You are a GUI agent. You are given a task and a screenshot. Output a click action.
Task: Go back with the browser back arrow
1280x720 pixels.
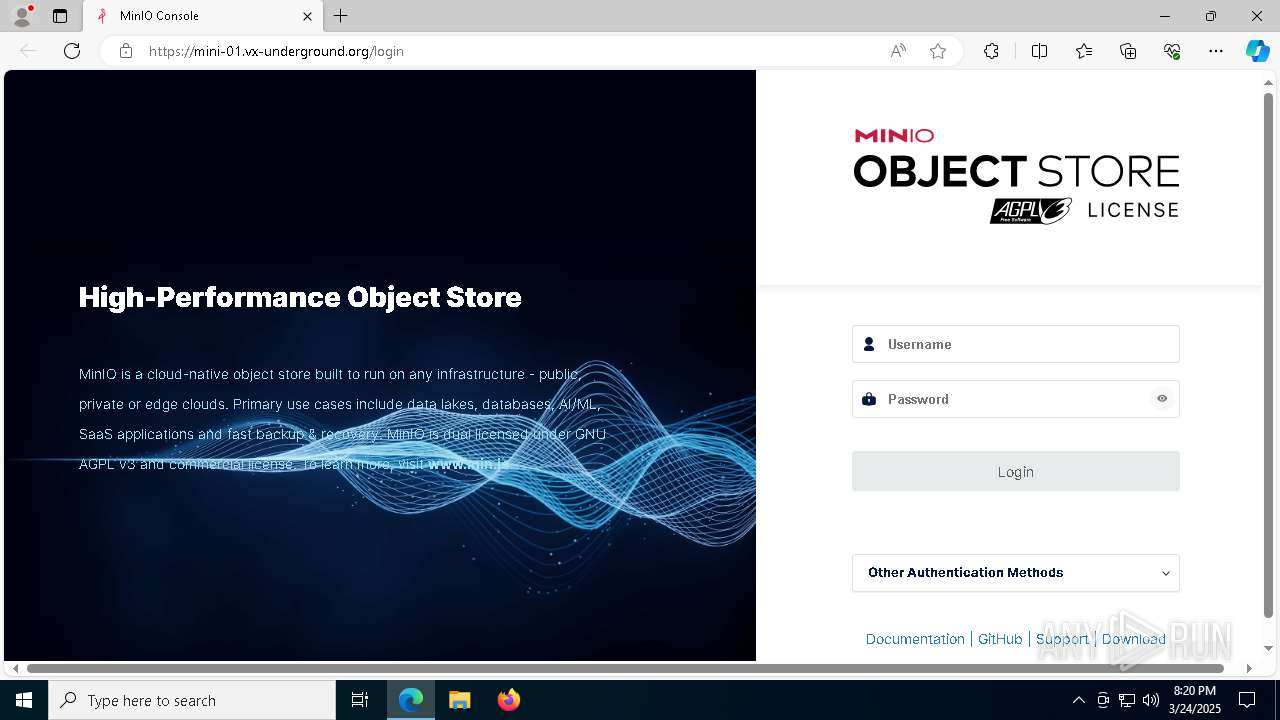[x=28, y=51]
